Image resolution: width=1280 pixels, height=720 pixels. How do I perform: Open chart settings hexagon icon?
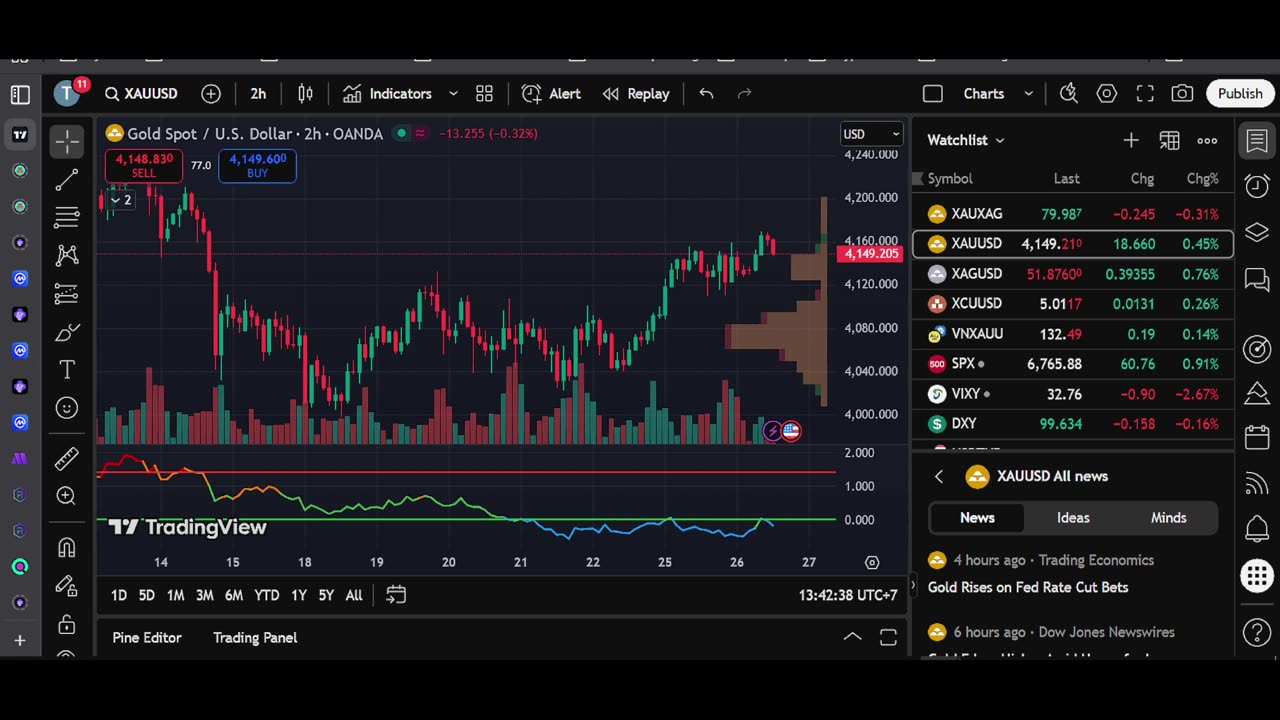click(1107, 94)
